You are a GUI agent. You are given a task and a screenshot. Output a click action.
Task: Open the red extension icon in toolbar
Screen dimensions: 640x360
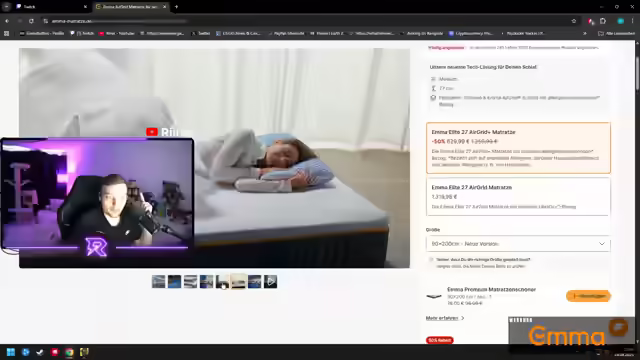591,21
